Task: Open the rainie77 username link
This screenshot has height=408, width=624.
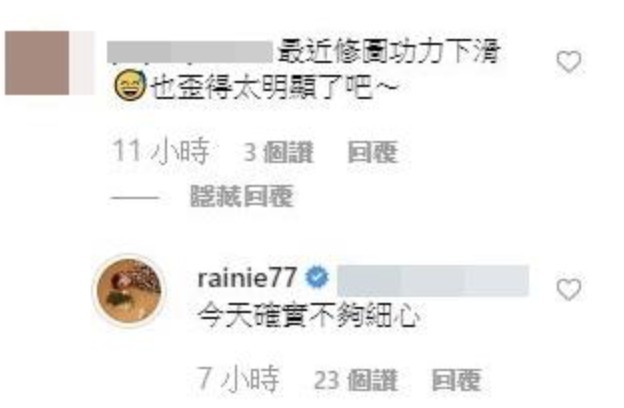Action: click(247, 277)
